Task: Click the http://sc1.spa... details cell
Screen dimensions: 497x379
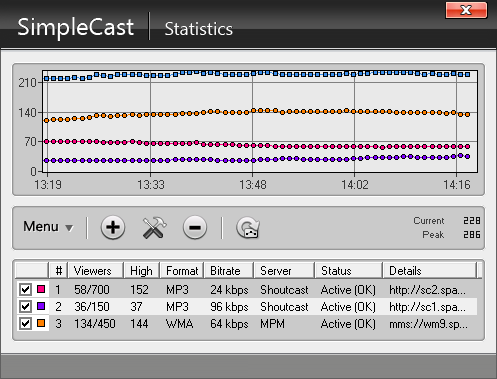Action: tap(427, 307)
